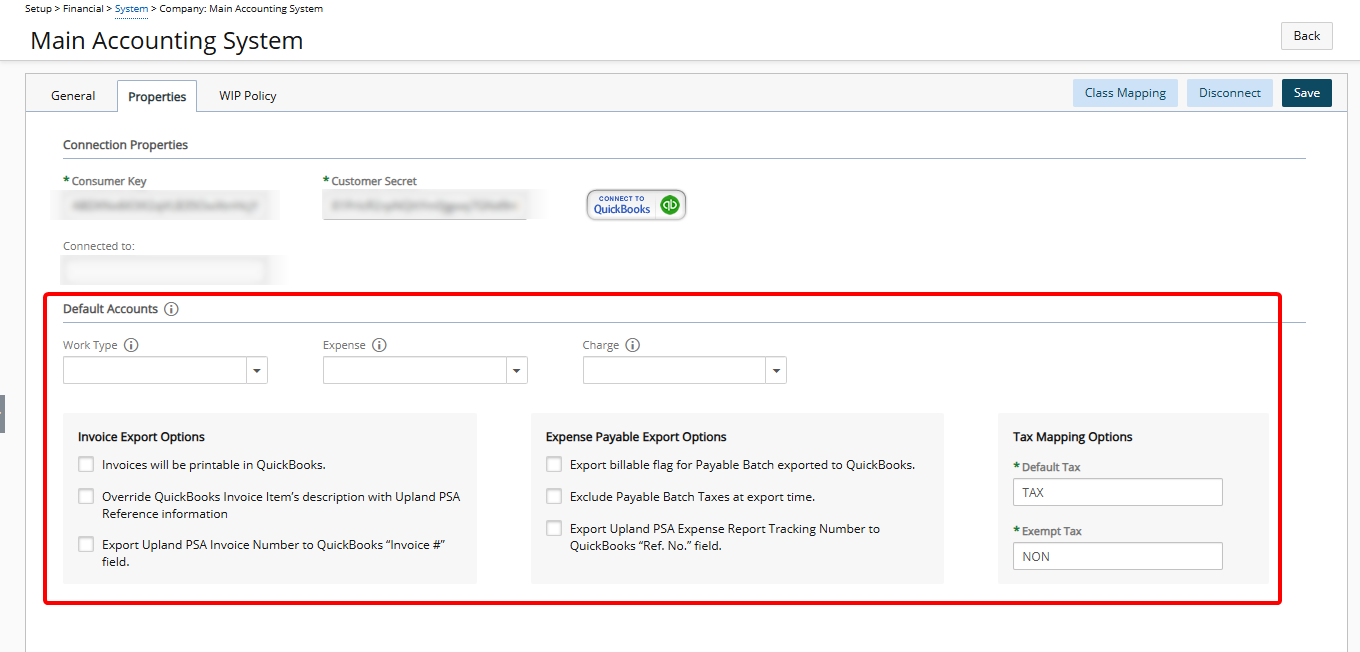Screen dimensions: 1360x652
Task: Click the Connect to QuickBooks button
Action: pos(636,205)
